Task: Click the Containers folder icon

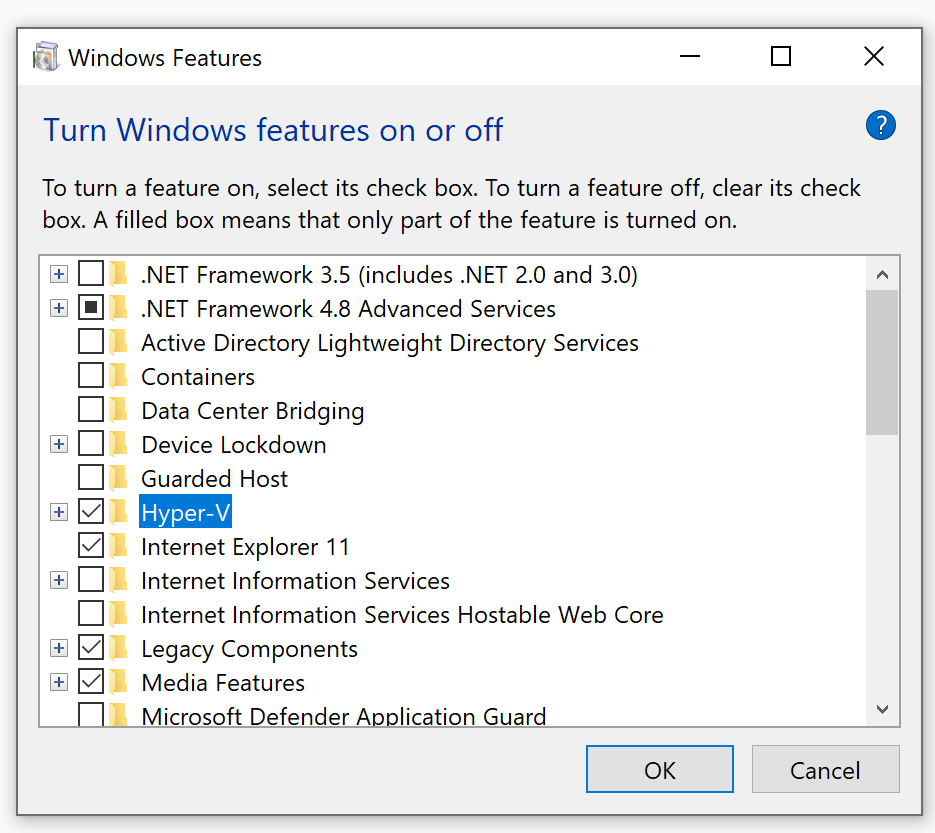Action: 120,376
